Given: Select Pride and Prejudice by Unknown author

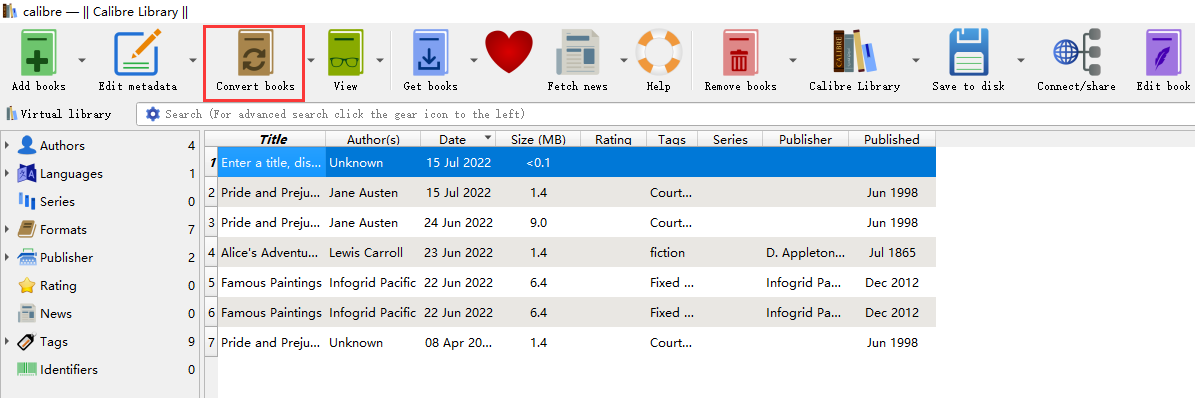Looking at the screenshot, I should point(576,342).
